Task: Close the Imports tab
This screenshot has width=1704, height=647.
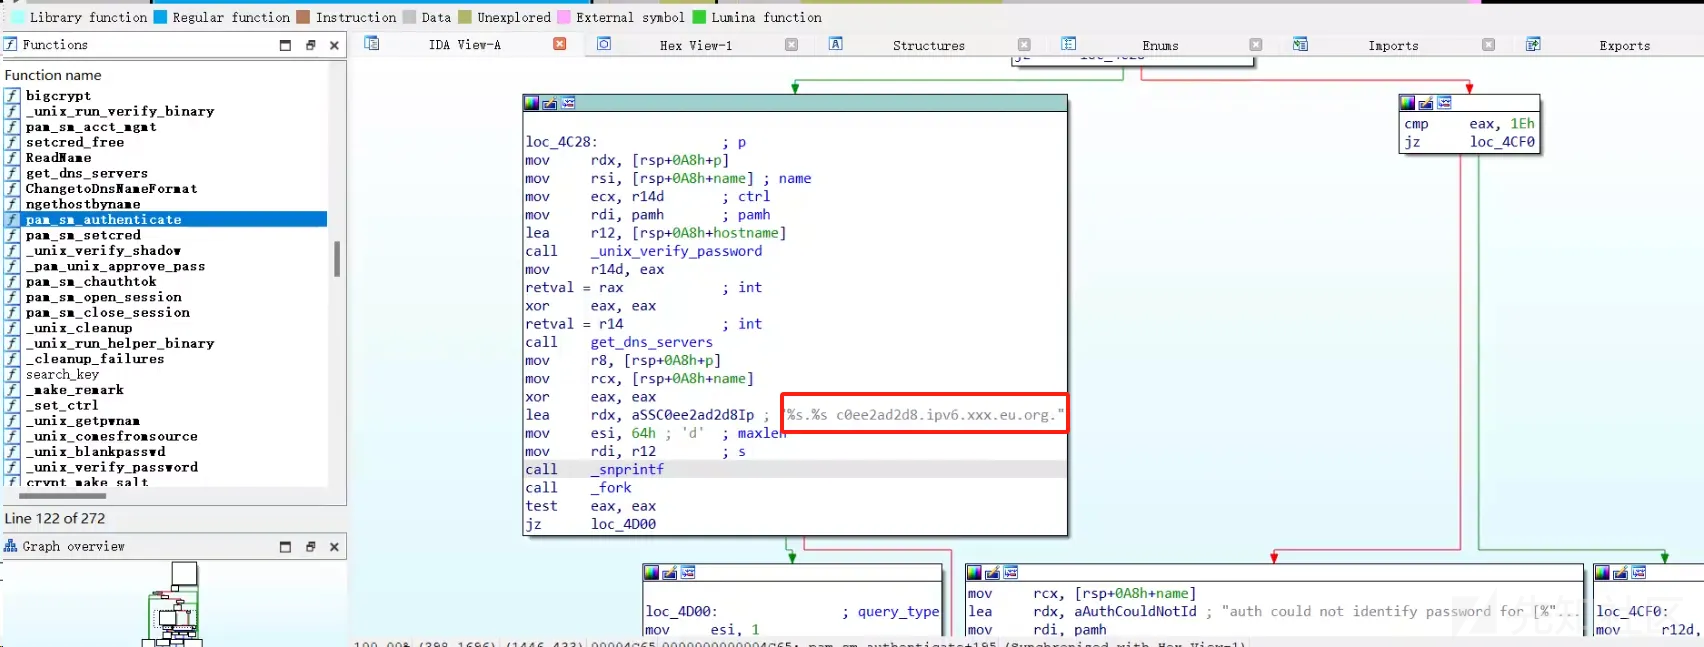Action: point(1488,44)
